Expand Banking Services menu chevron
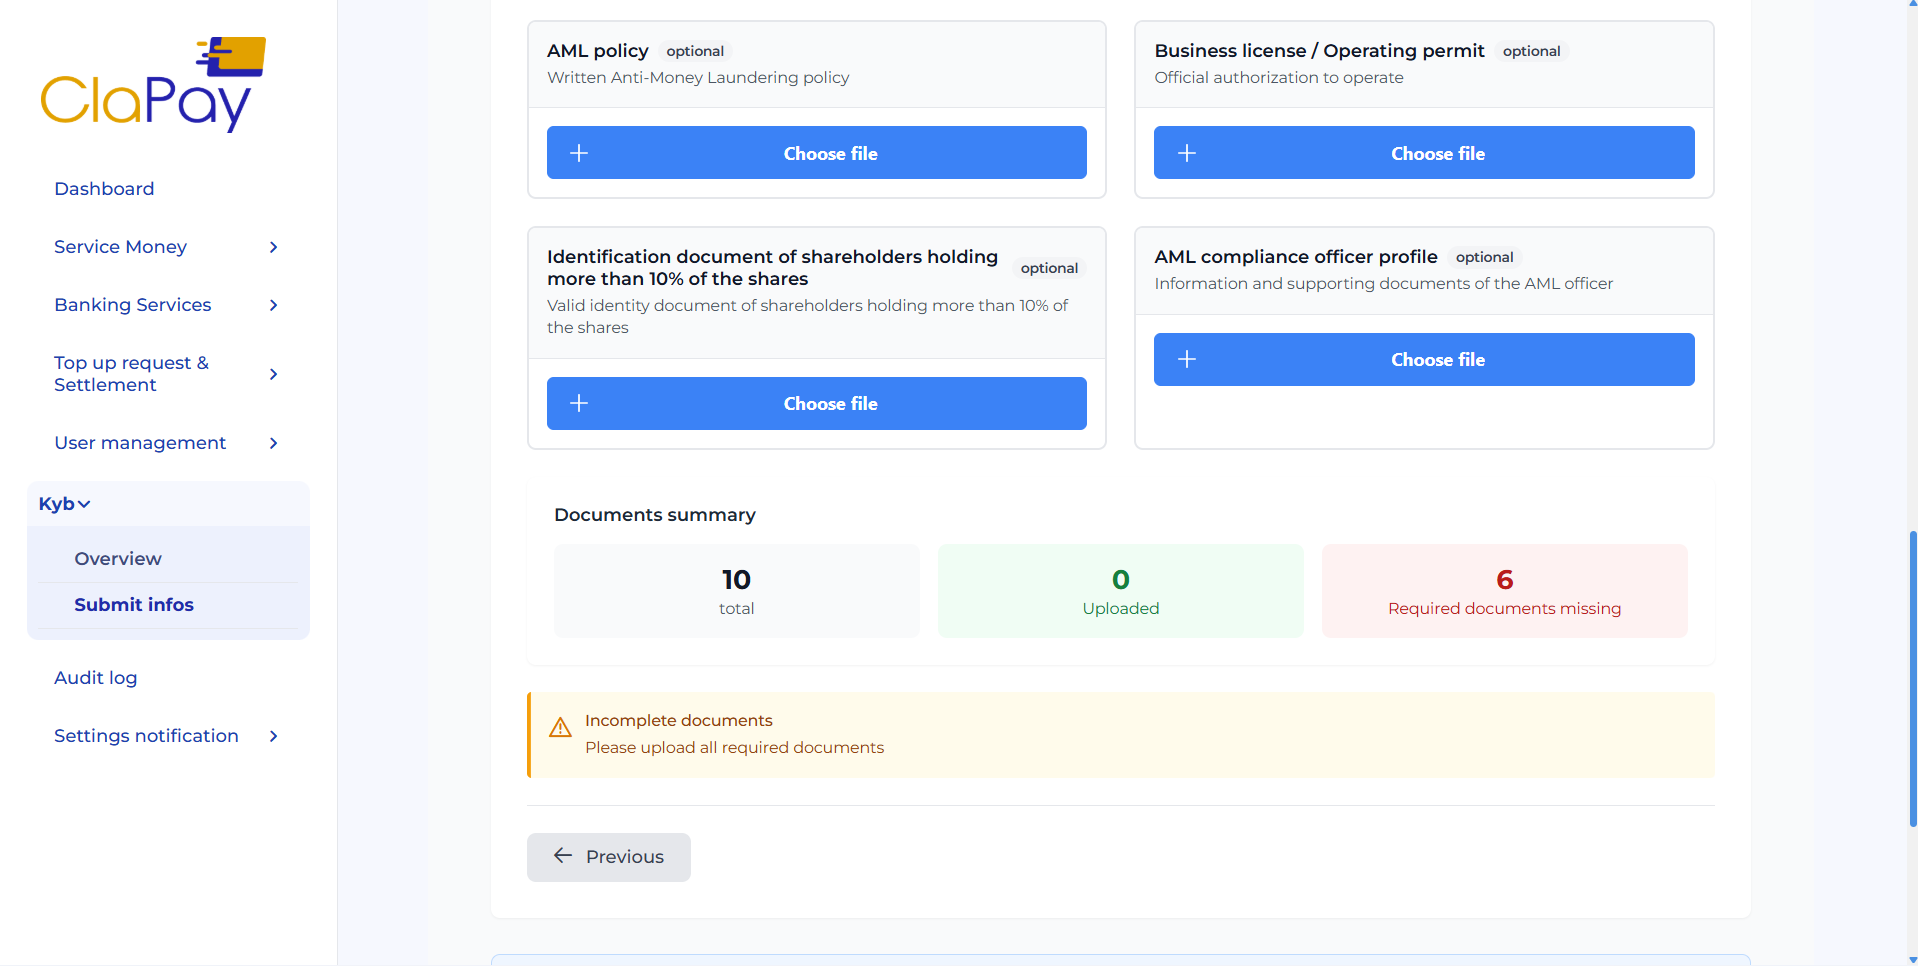The image size is (1918, 966). click(x=273, y=305)
